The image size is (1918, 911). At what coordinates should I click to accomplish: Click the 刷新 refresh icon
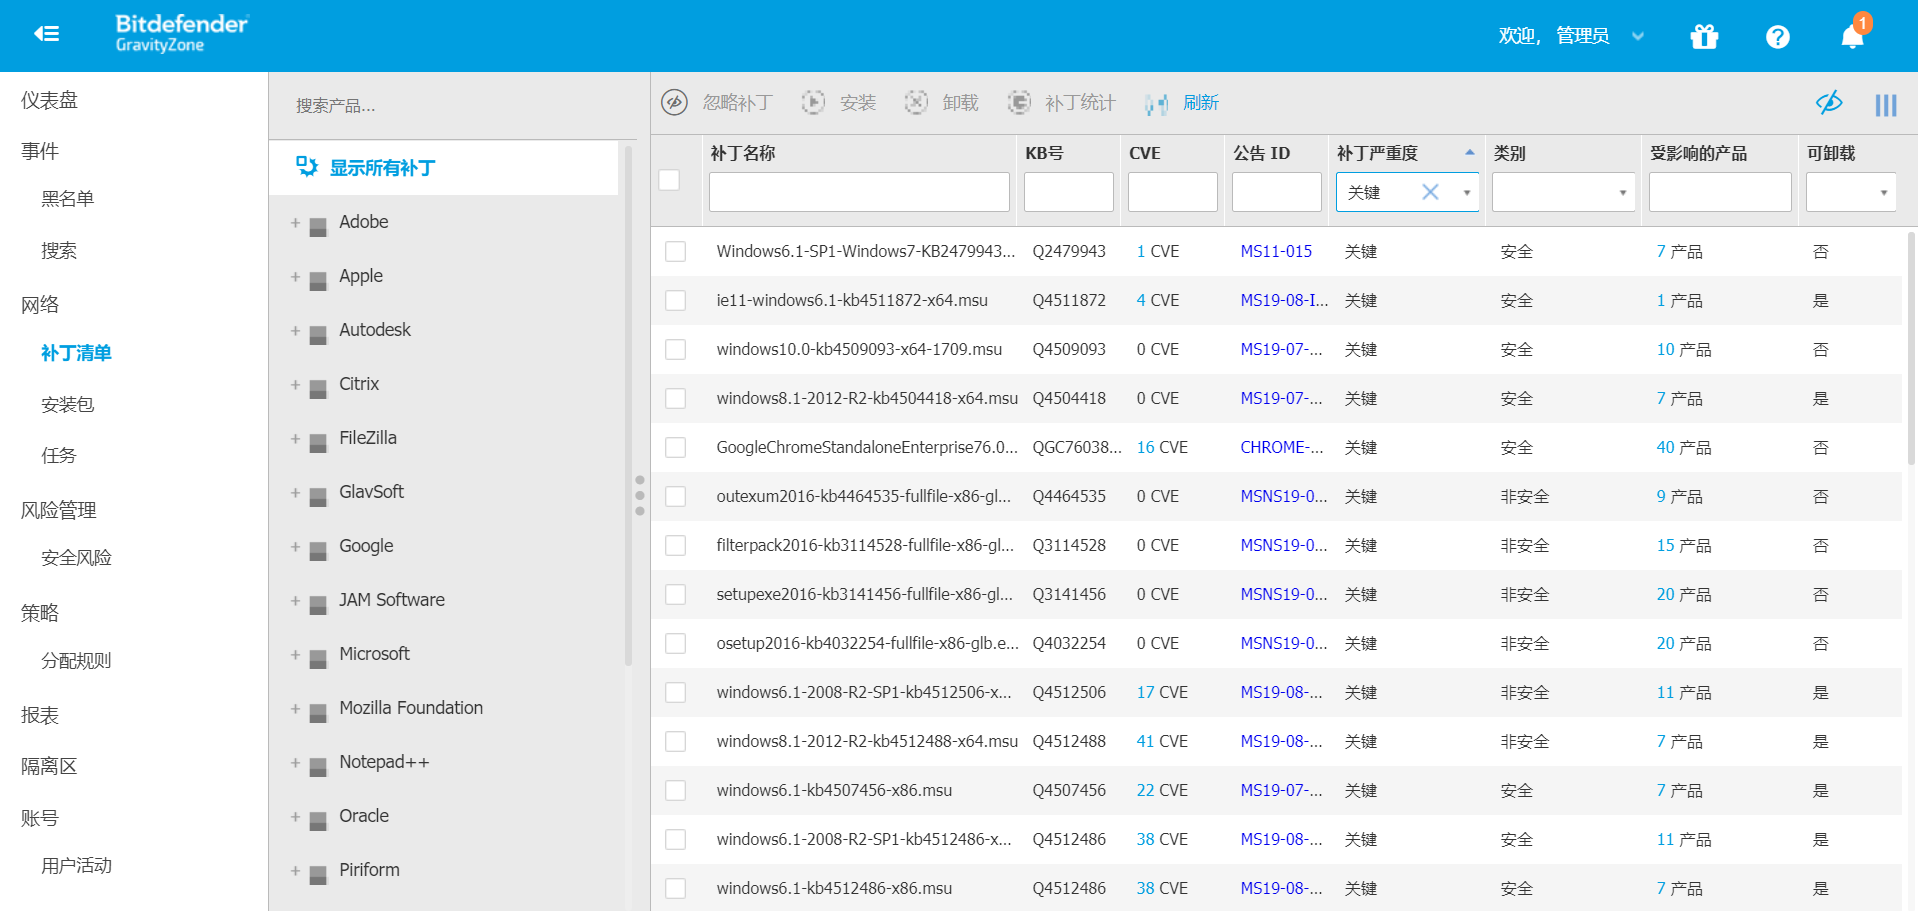click(x=1157, y=103)
